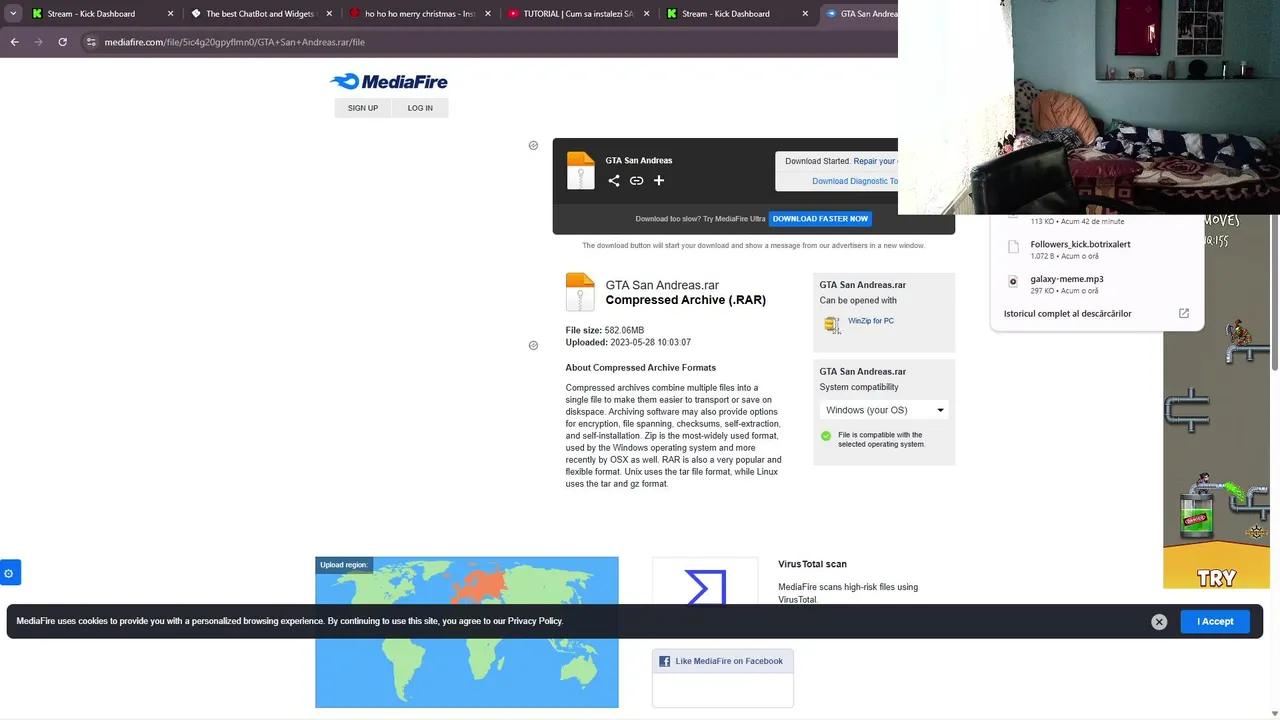Screen dimensions: 1280x720
Task: Close The best ChatBot and Widgets tab
Action: 329,14
